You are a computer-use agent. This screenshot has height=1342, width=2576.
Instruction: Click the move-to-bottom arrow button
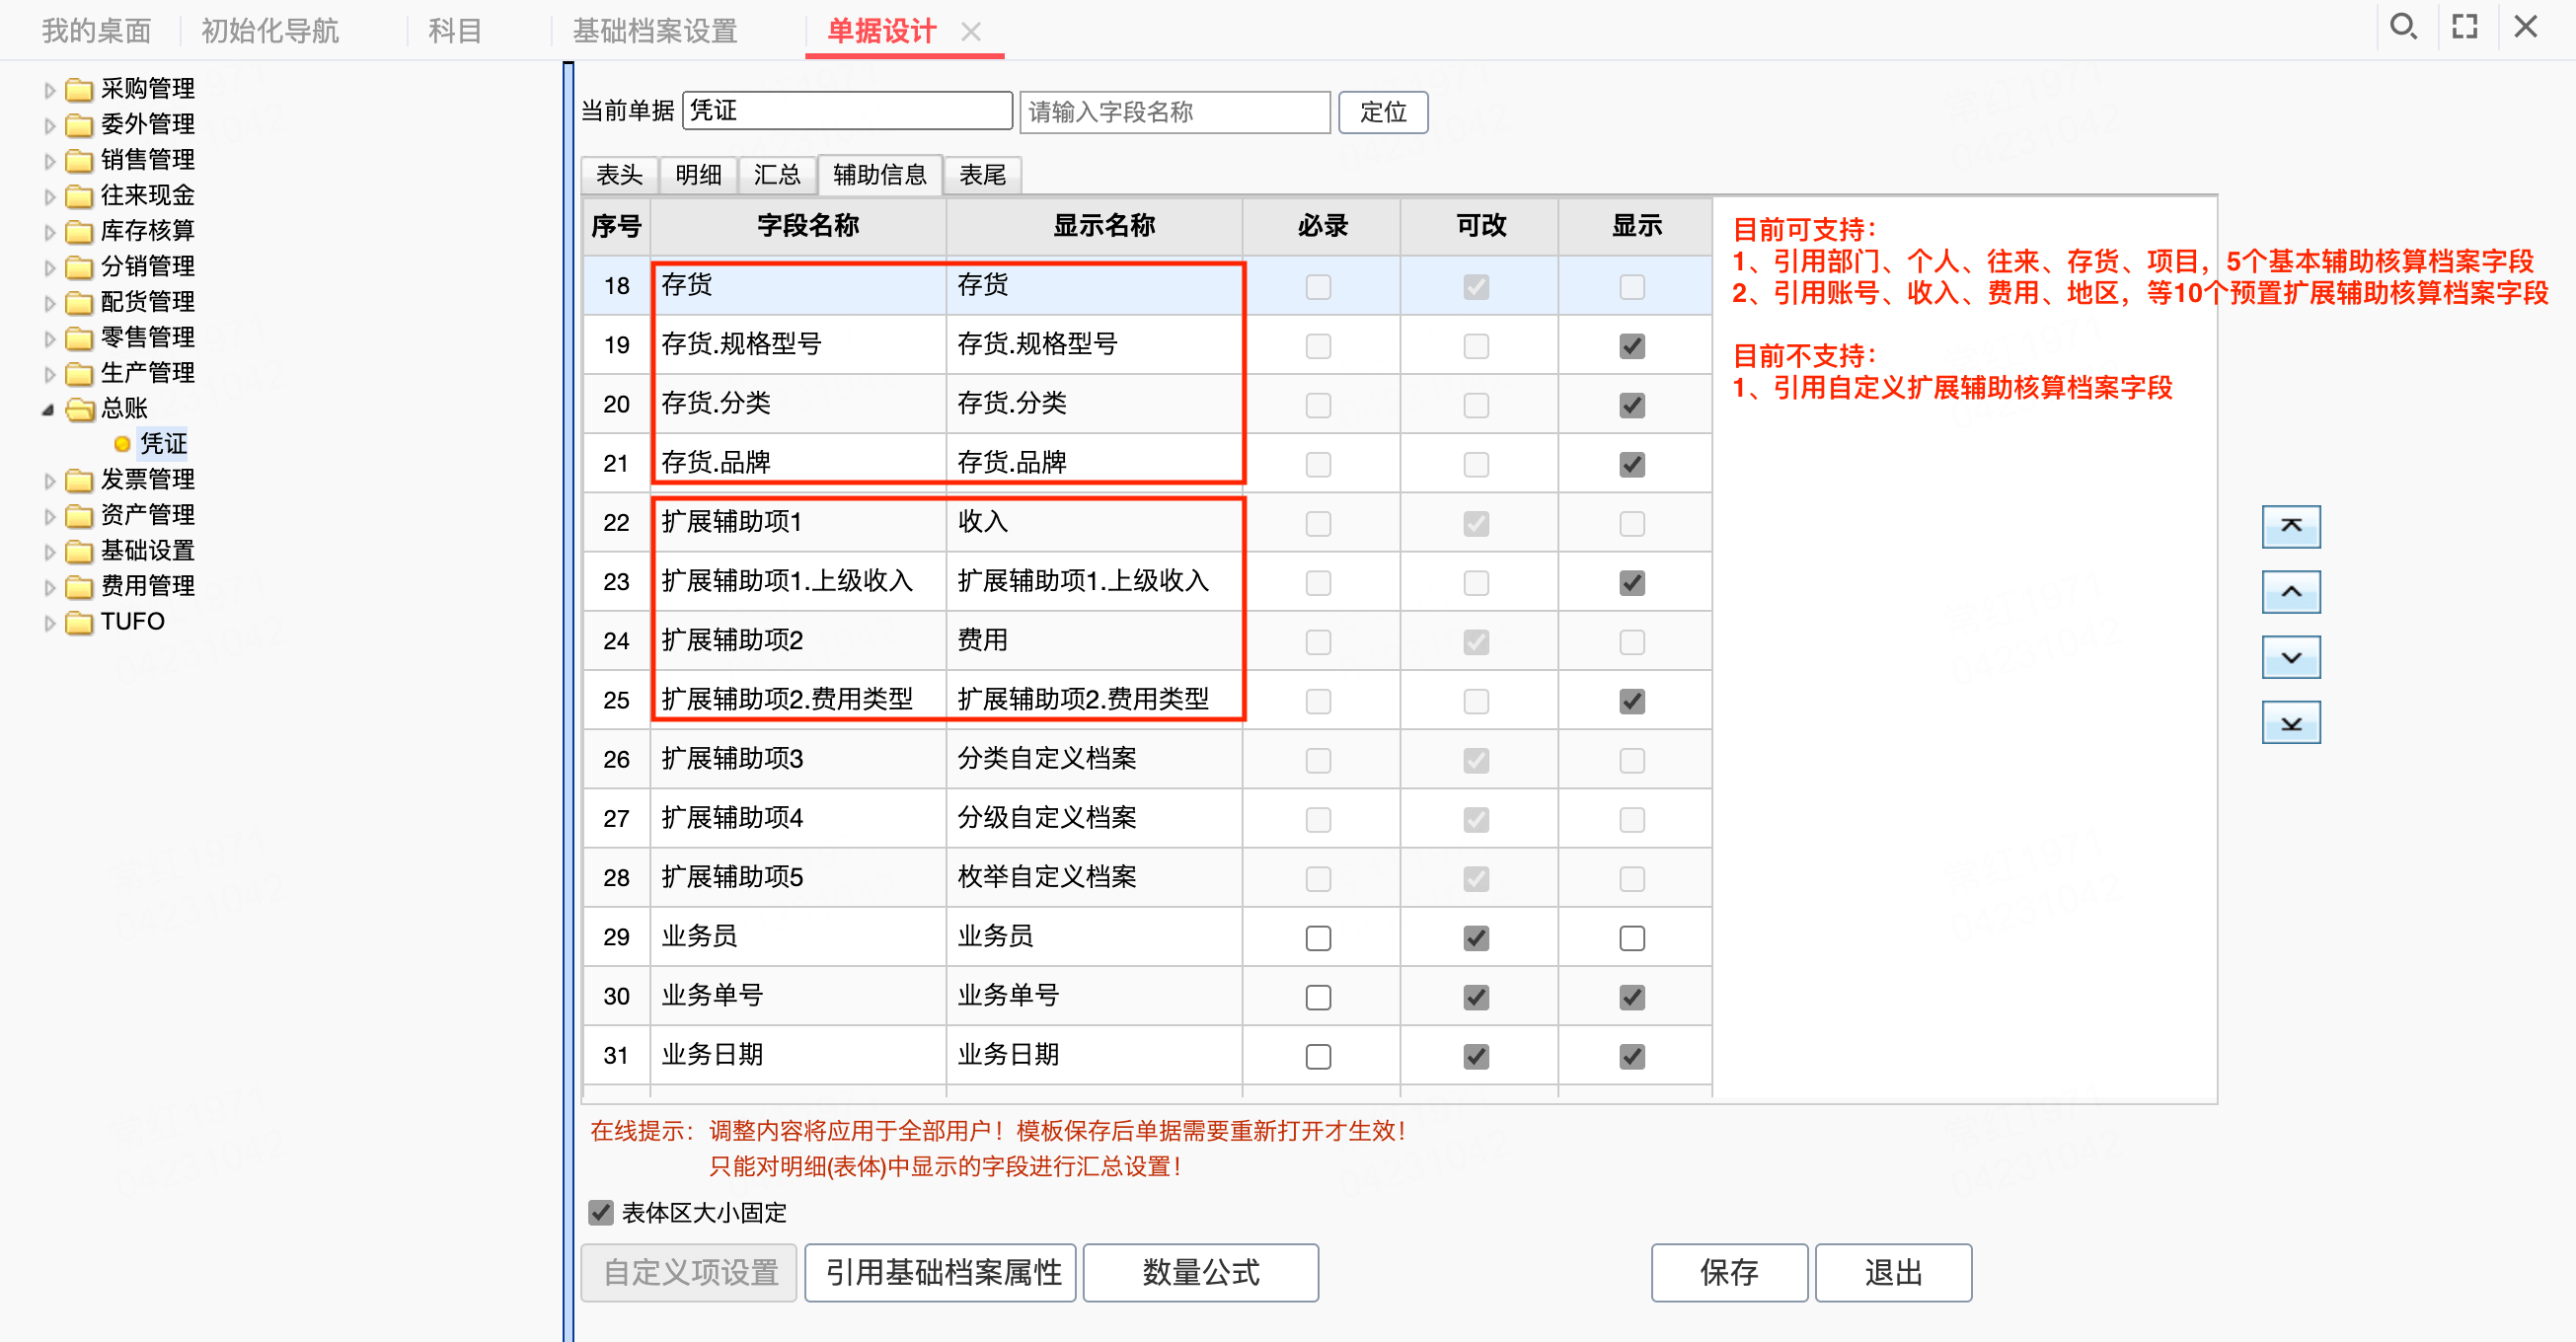2290,723
